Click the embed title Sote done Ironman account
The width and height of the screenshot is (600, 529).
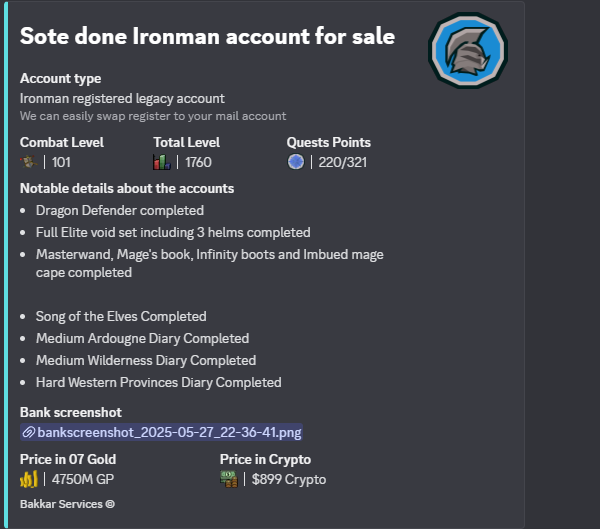click(207, 36)
